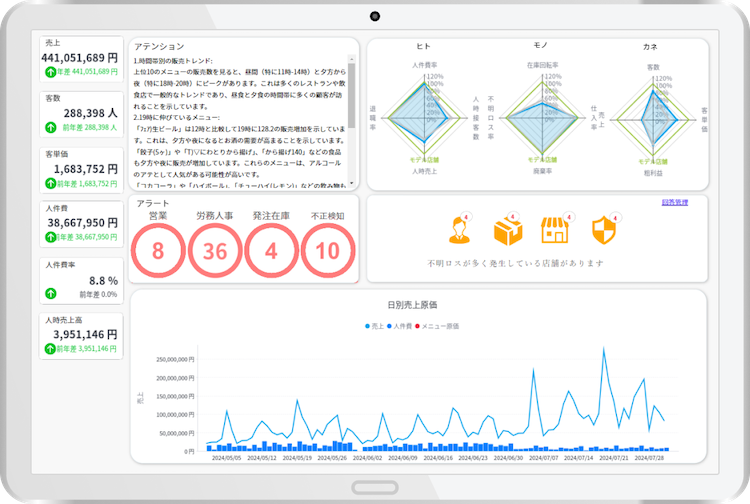Toggle the メニュー原価 legend item in chart

pos(437,326)
